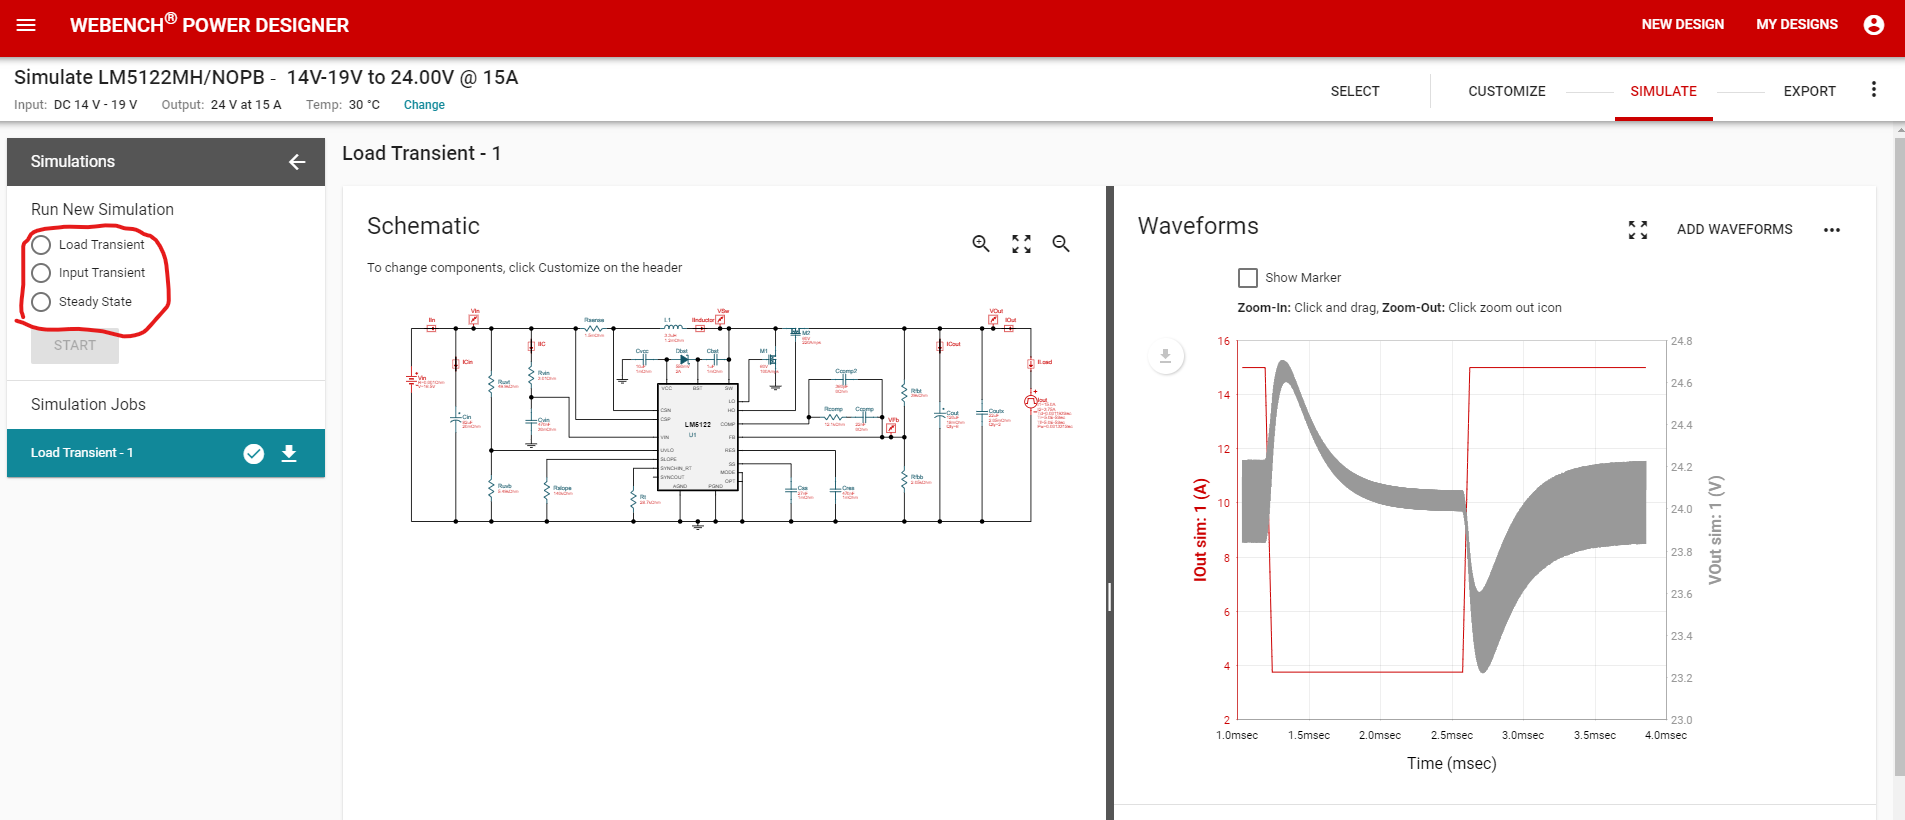Select the Load Transient radio option
This screenshot has width=1905, height=820.
[41, 245]
